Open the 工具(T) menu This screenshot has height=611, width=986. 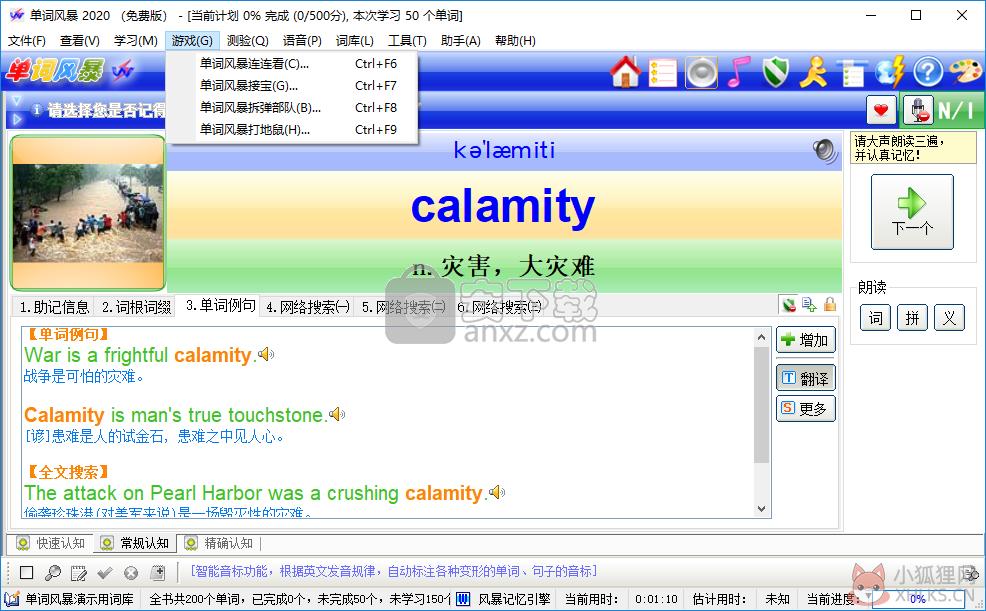tap(407, 41)
